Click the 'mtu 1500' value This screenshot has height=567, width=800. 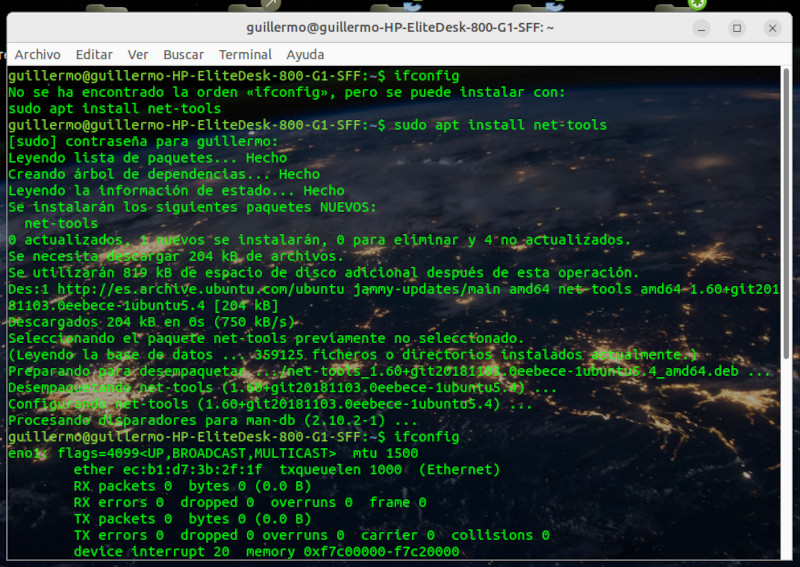[x=385, y=453]
